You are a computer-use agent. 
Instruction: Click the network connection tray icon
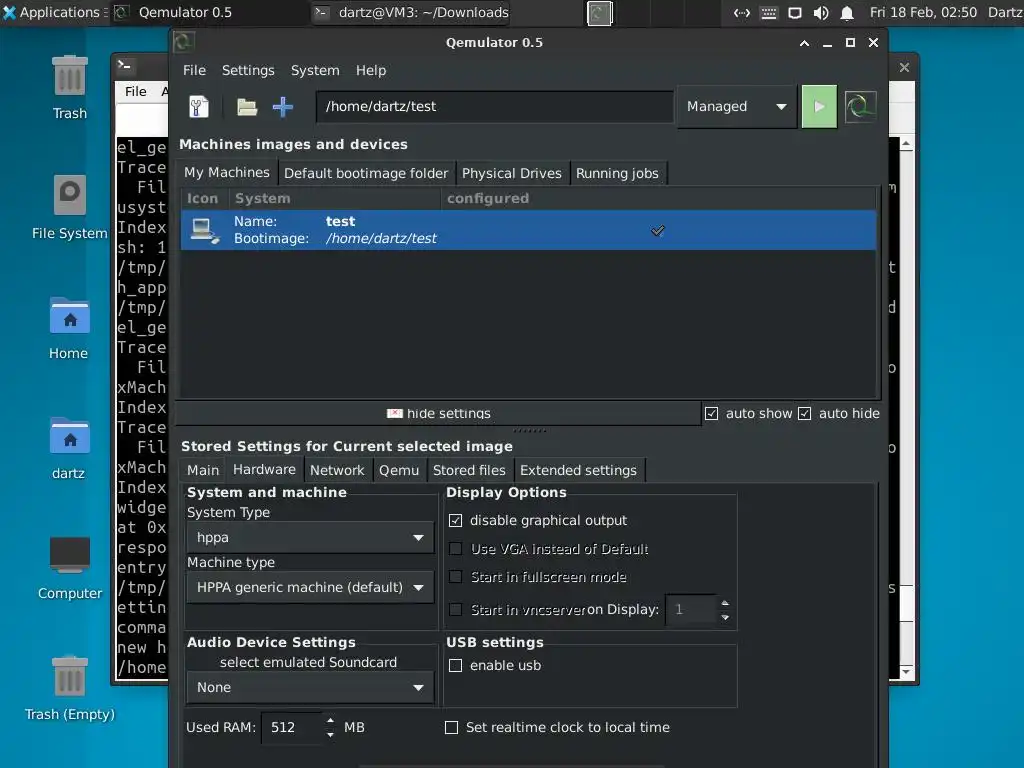tap(742, 13)
